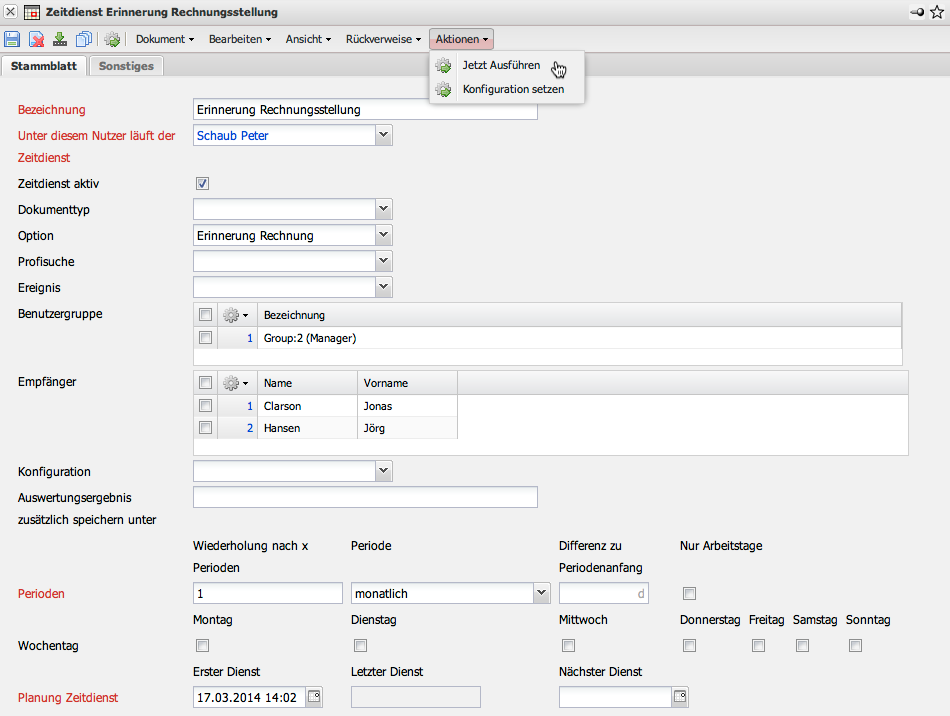Open gear menu in Empfänger table header
The width and height of the screenshot is (950, 716).
235,383
